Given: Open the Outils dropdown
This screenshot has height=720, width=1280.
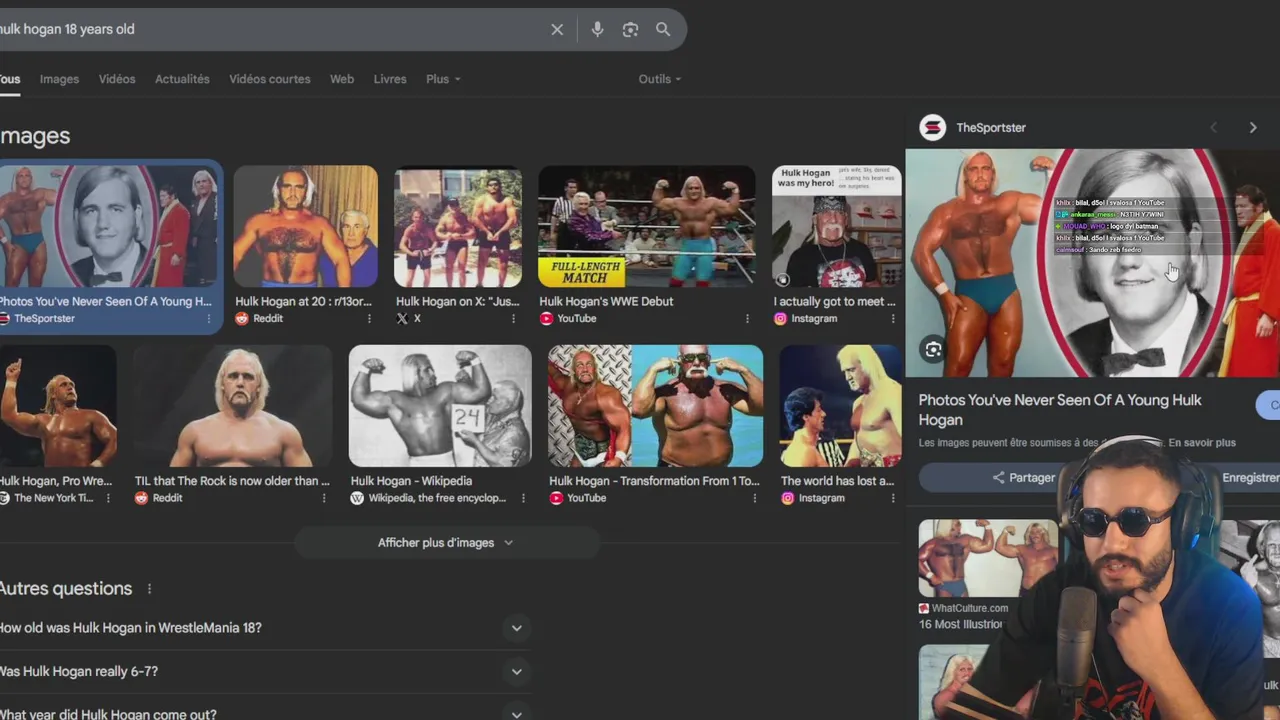Looking at the screenshot, I should (x=660, y=79).
